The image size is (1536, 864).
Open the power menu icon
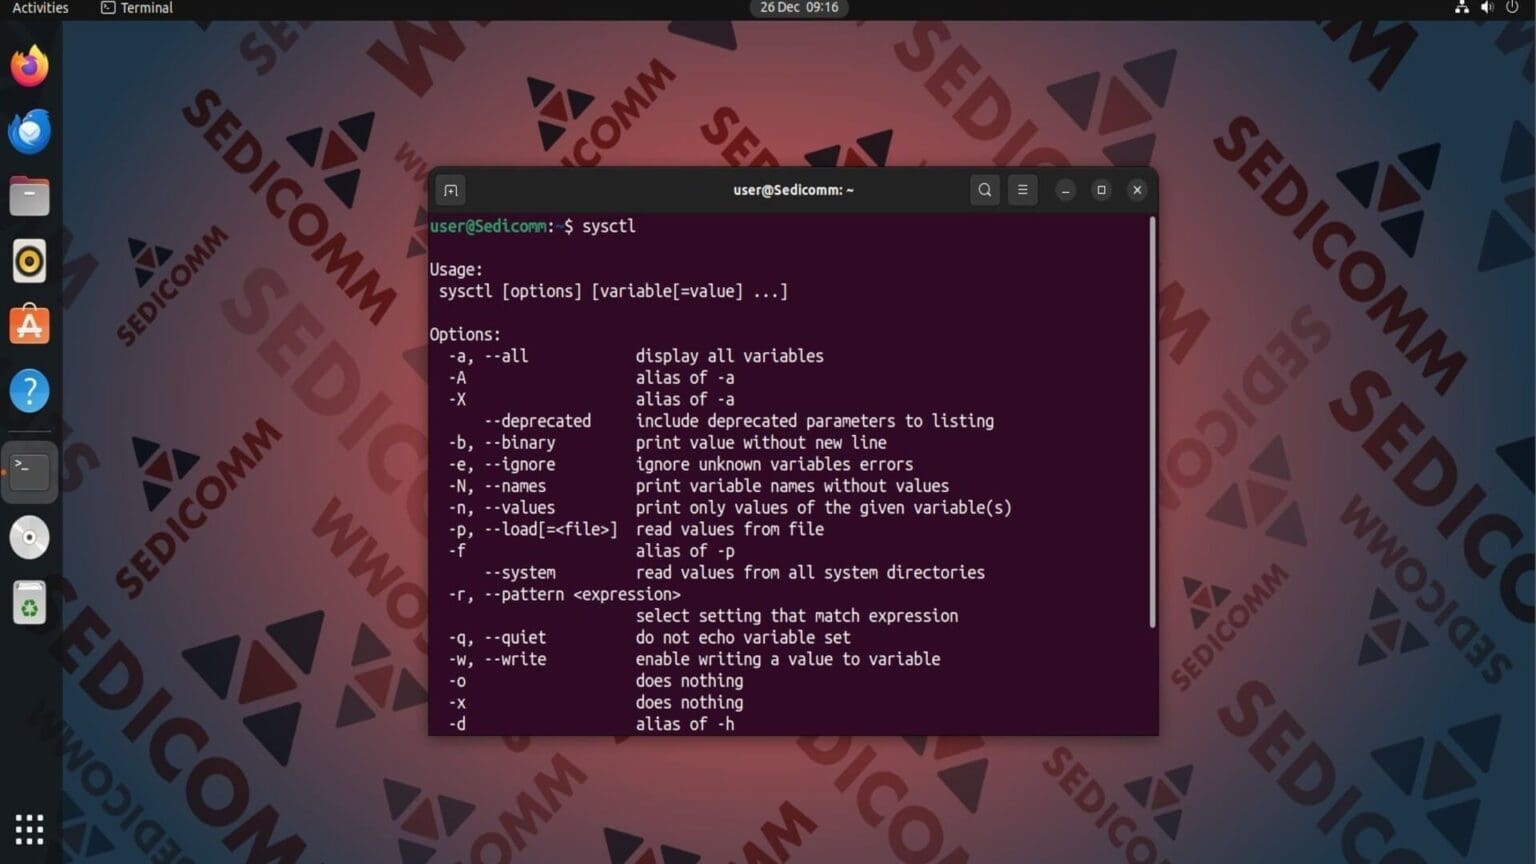(1512, 8)
